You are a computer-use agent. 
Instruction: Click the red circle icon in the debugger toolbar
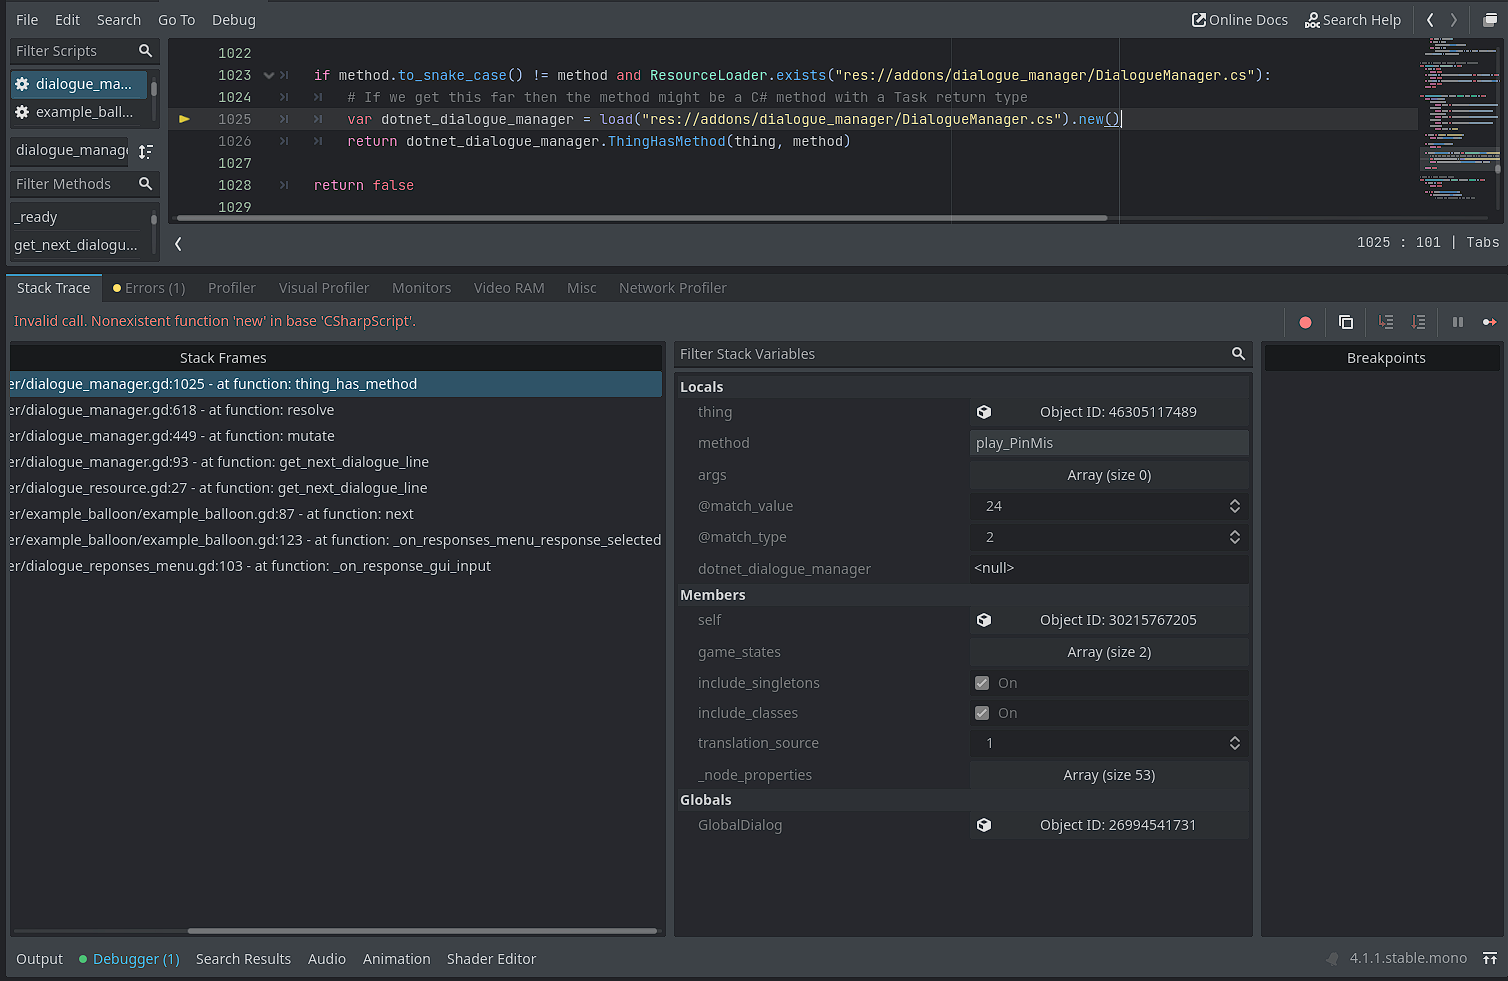pos(1305,322)
